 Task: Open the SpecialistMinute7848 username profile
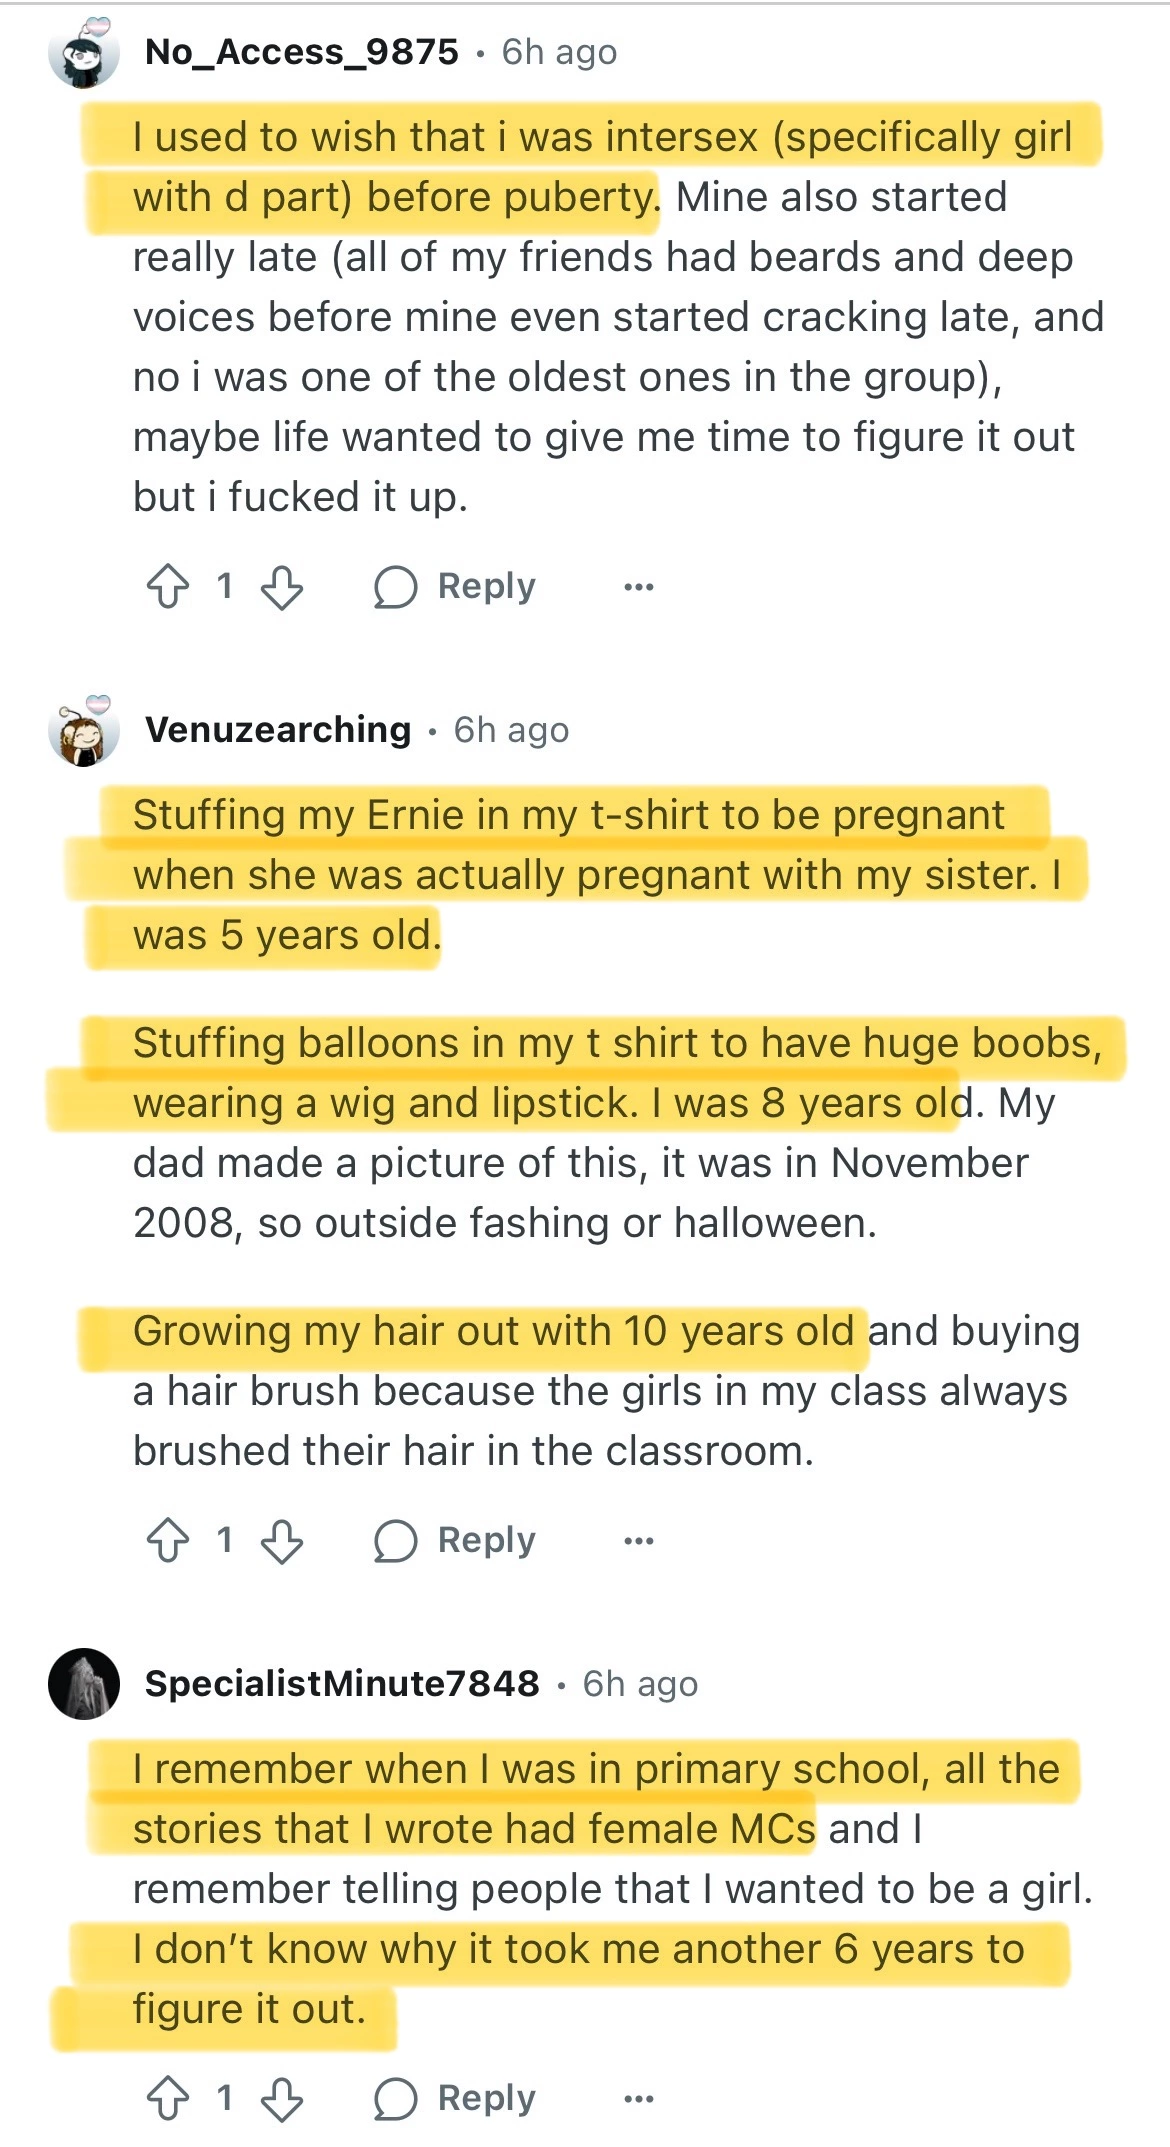pos(342,1684)
